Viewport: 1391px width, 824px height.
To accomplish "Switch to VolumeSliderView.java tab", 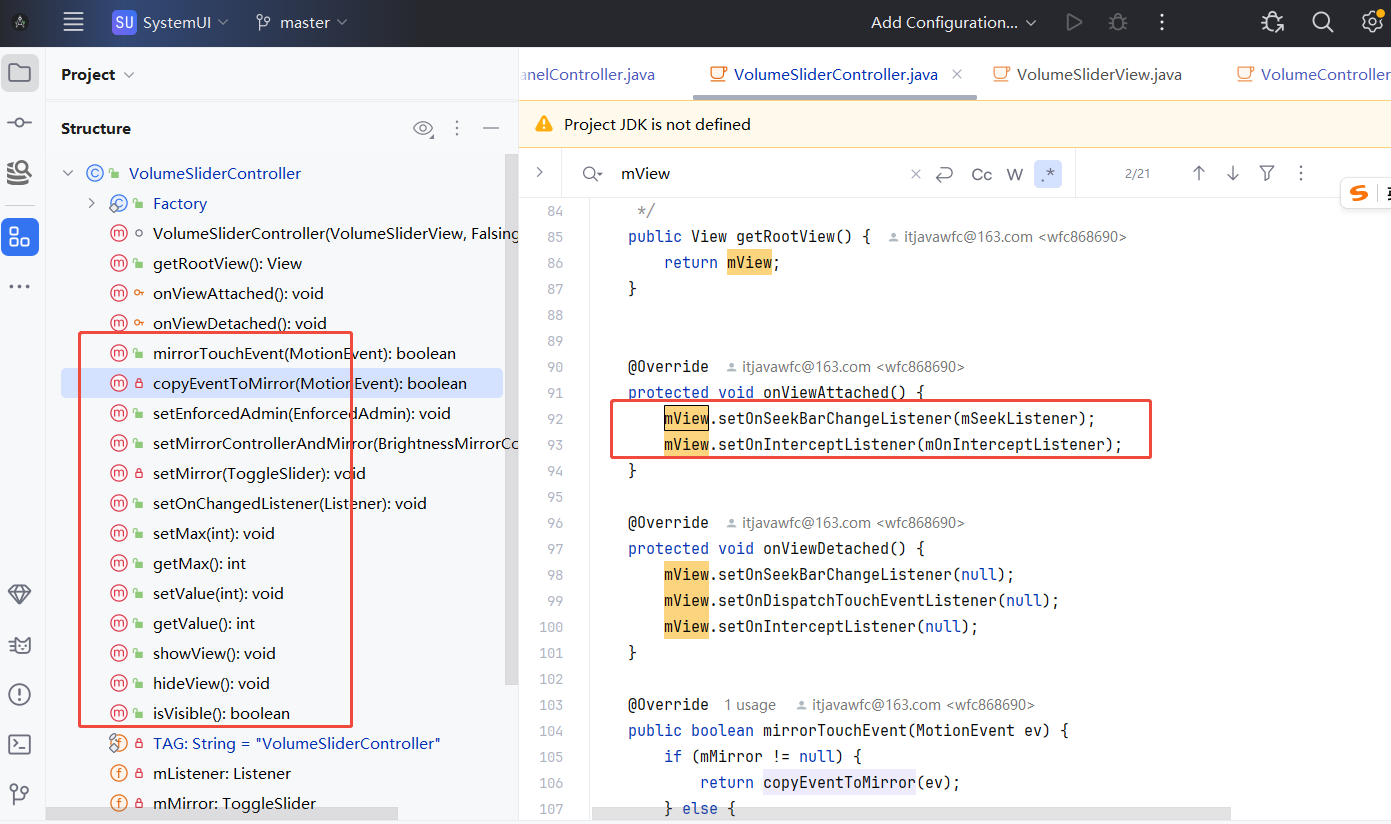I will (1087, 75).
